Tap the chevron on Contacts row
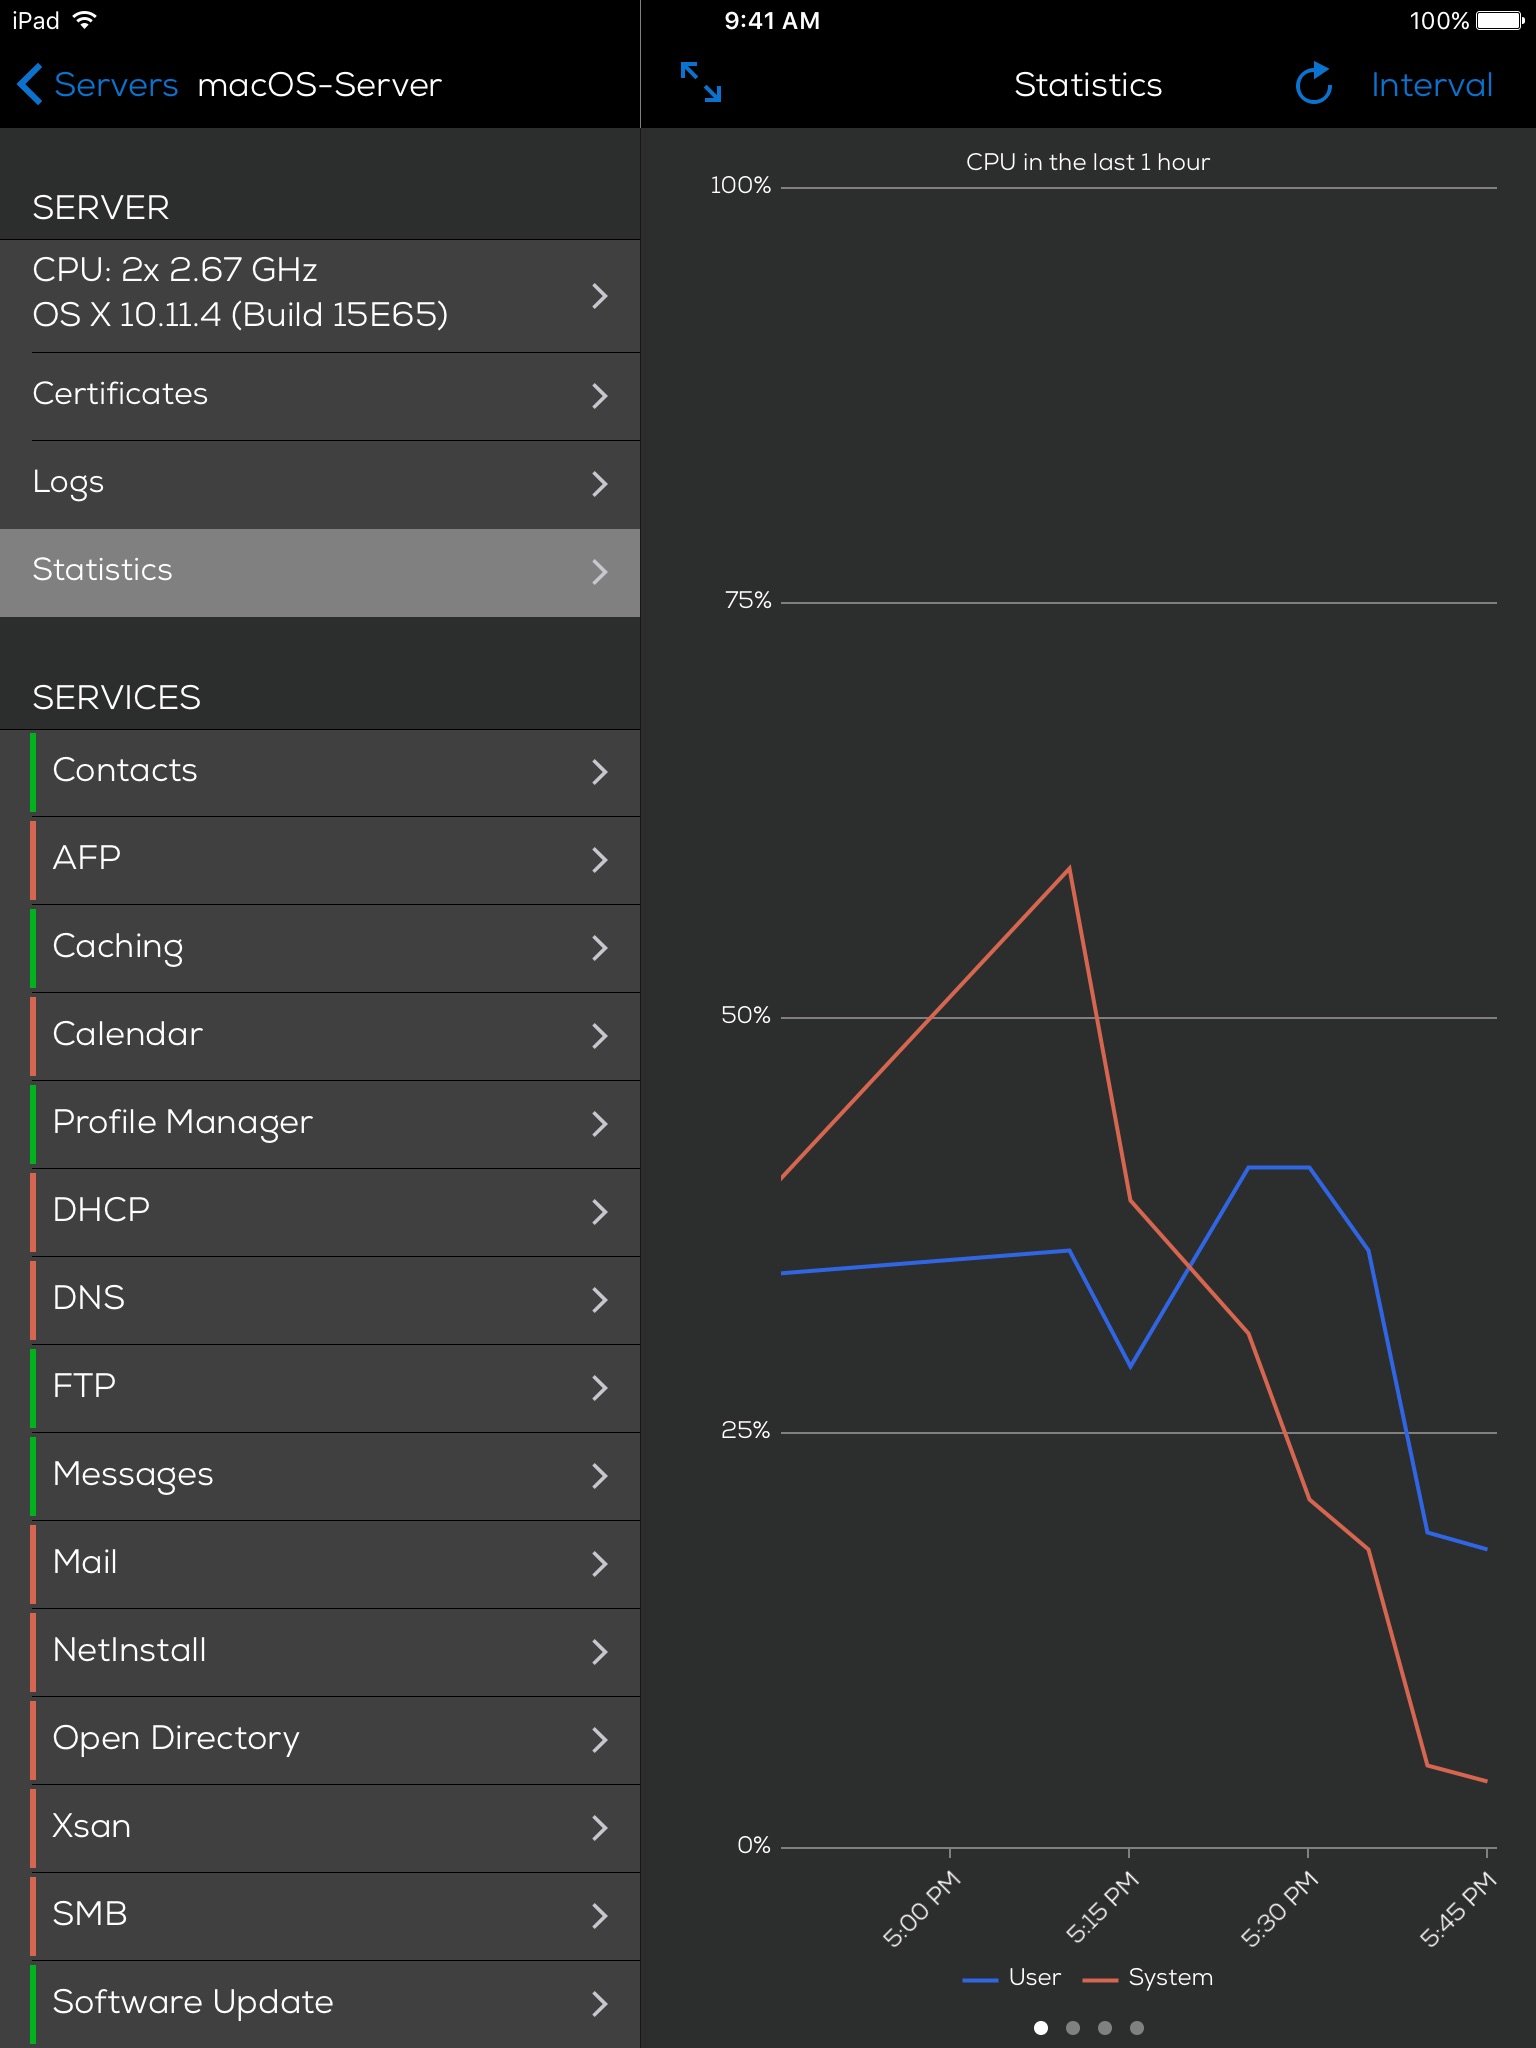1536x2048 pixels. tap(599, 772)
